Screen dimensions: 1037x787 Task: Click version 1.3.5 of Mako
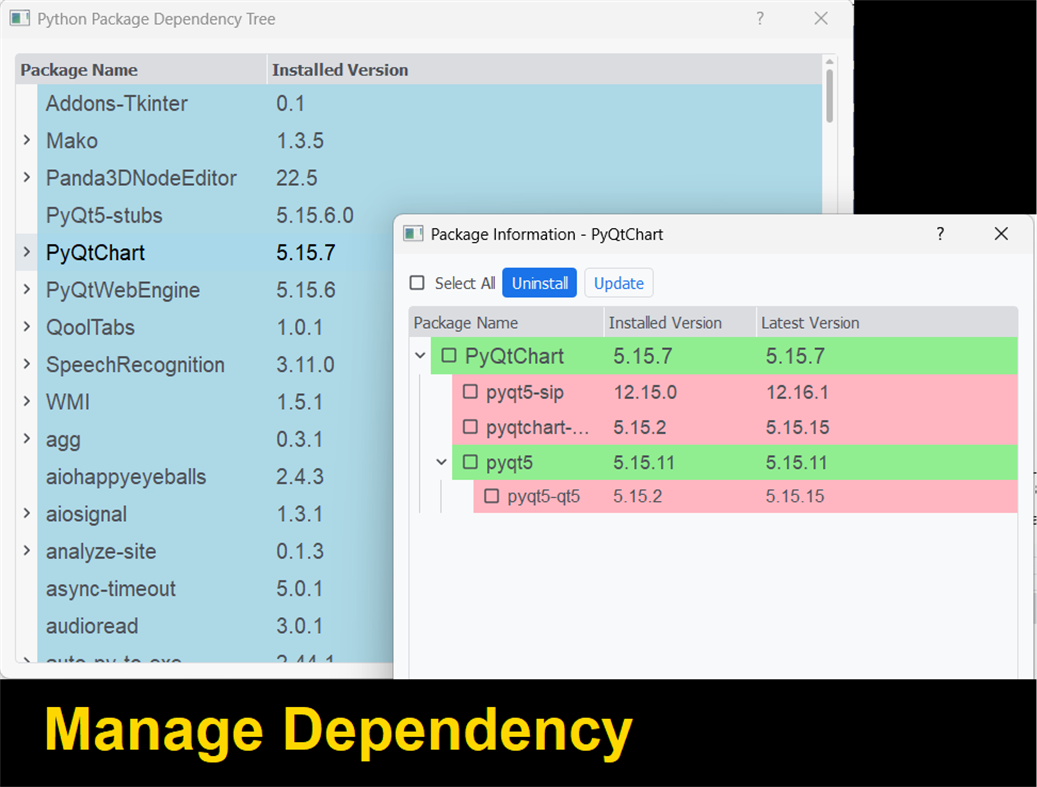[300, 141]
